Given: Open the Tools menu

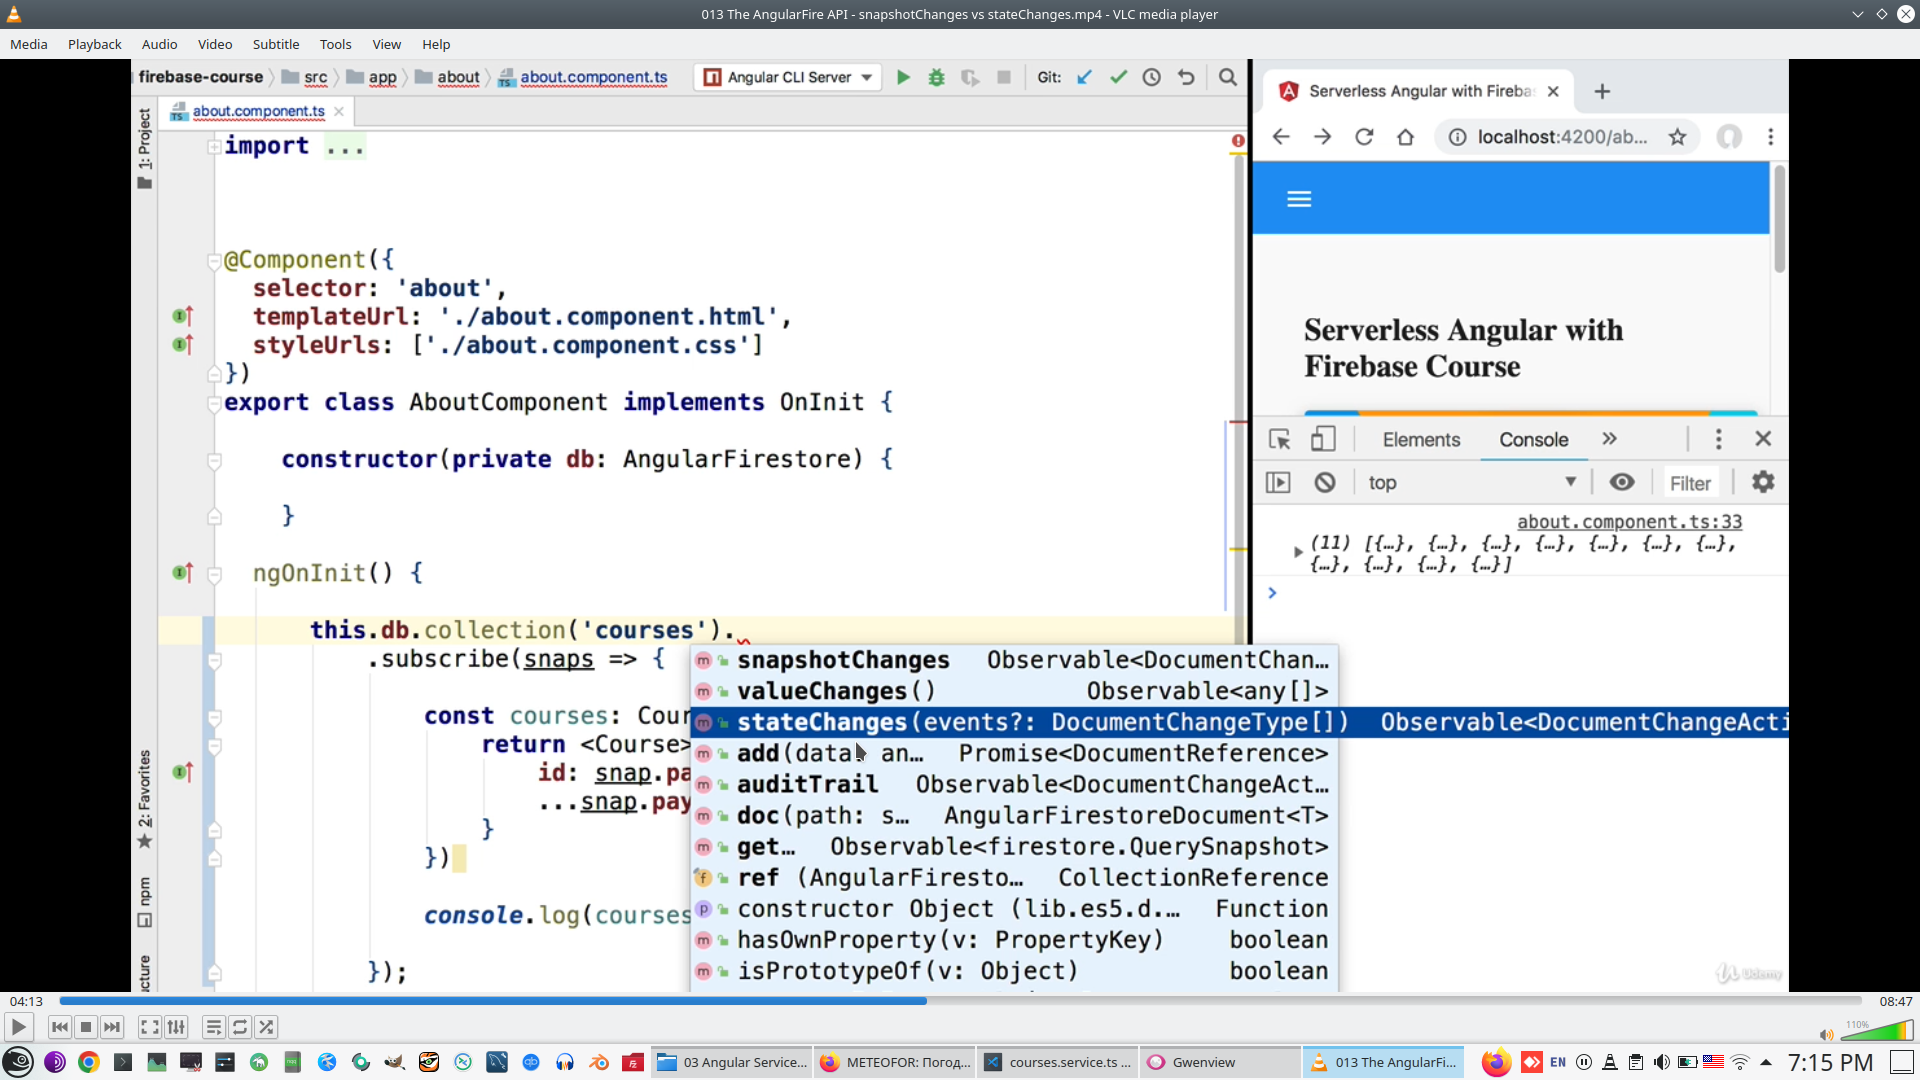Looking at the screenshot, I should tap(335, 44).
